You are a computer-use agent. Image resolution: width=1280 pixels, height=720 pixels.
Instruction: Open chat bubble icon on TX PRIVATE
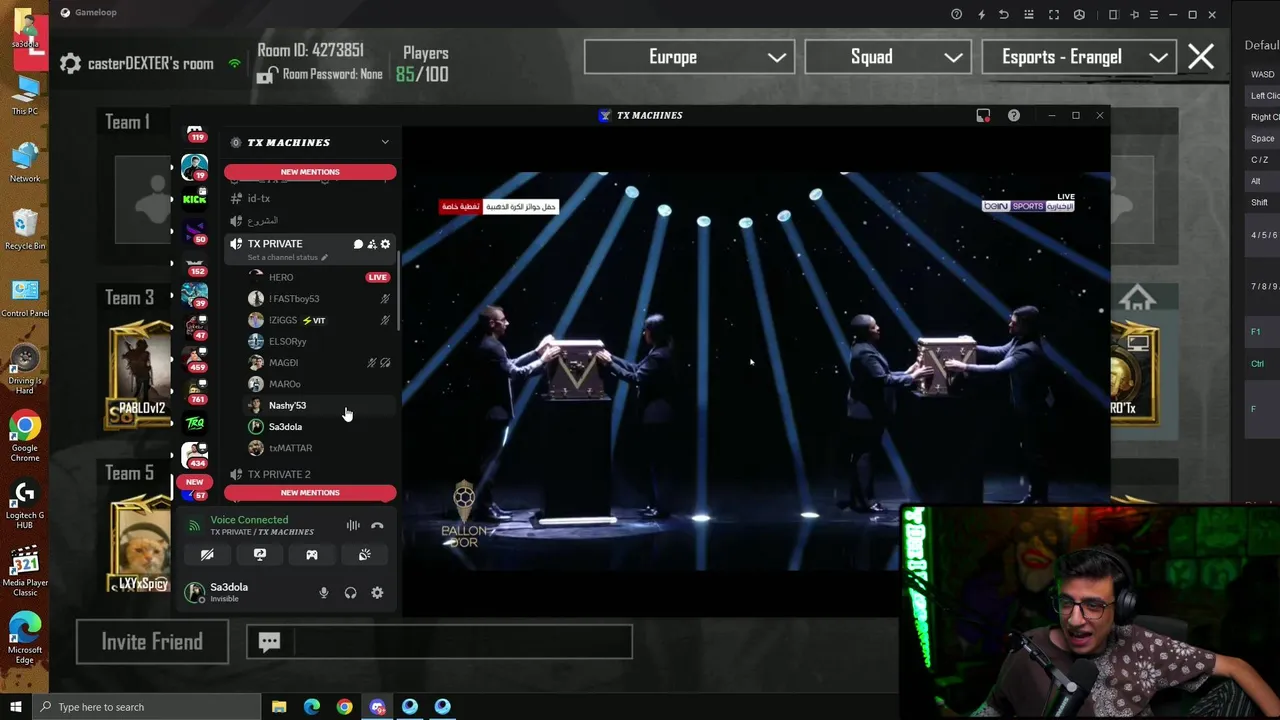[x=358, y=244]
